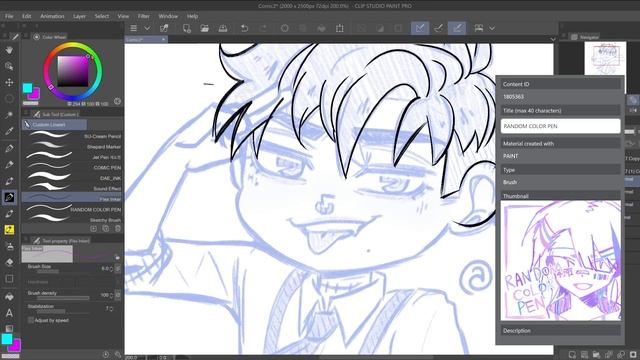Viewport: 640px width, 360px height.
Task: Click the Undo arrow icon
Action: 244,28
